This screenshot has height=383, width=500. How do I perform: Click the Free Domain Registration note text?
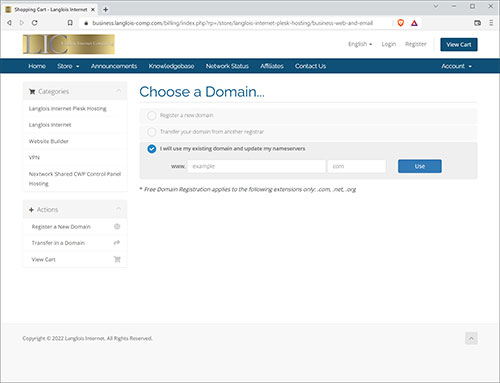tap(248, 189)
